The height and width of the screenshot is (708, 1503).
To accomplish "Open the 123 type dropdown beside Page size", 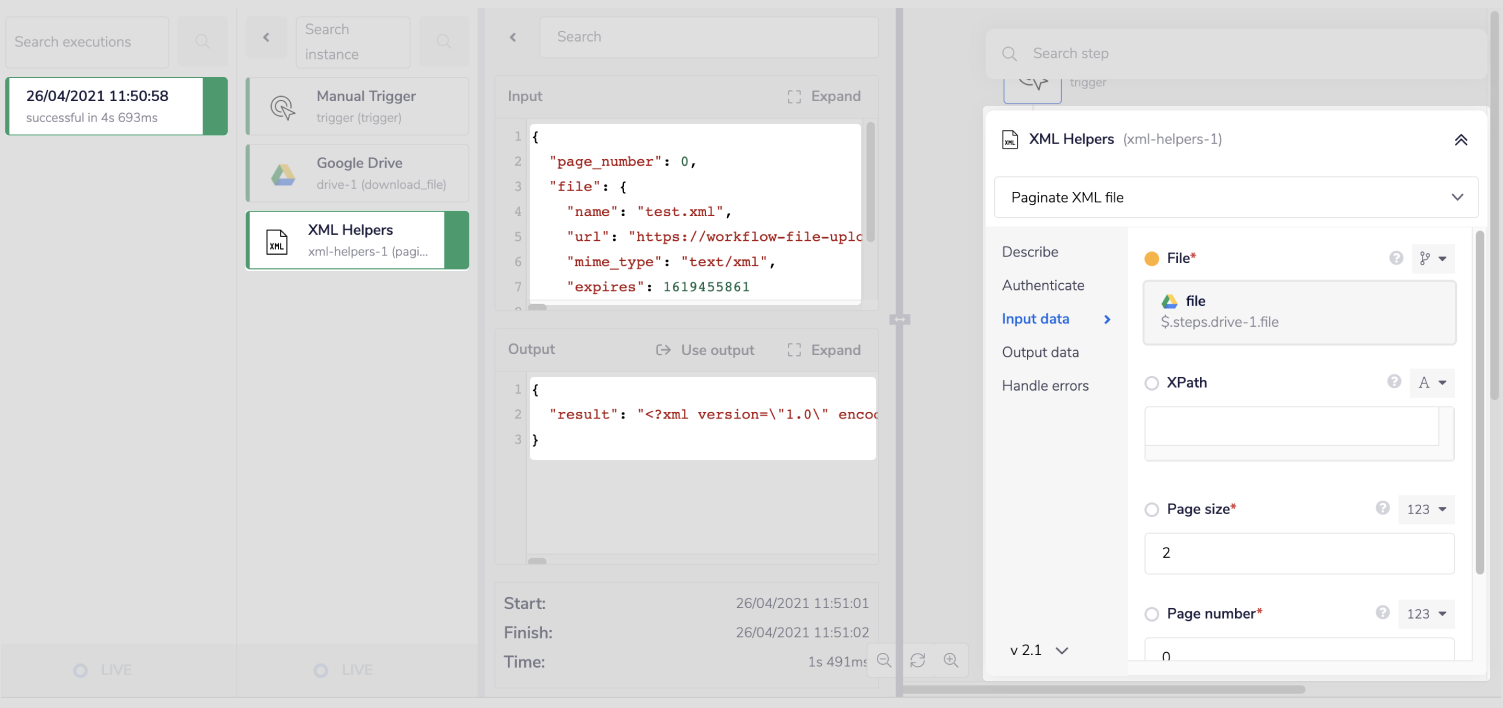I will click(1426, 509).
